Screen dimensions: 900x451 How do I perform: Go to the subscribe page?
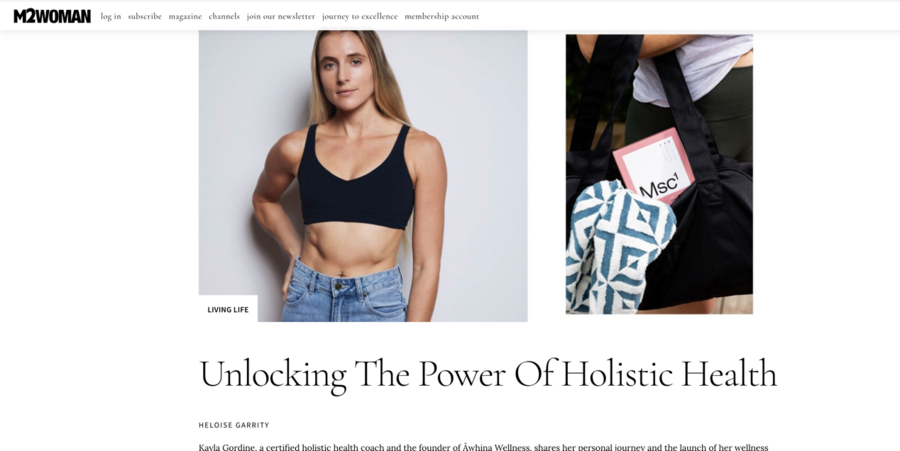145,16
